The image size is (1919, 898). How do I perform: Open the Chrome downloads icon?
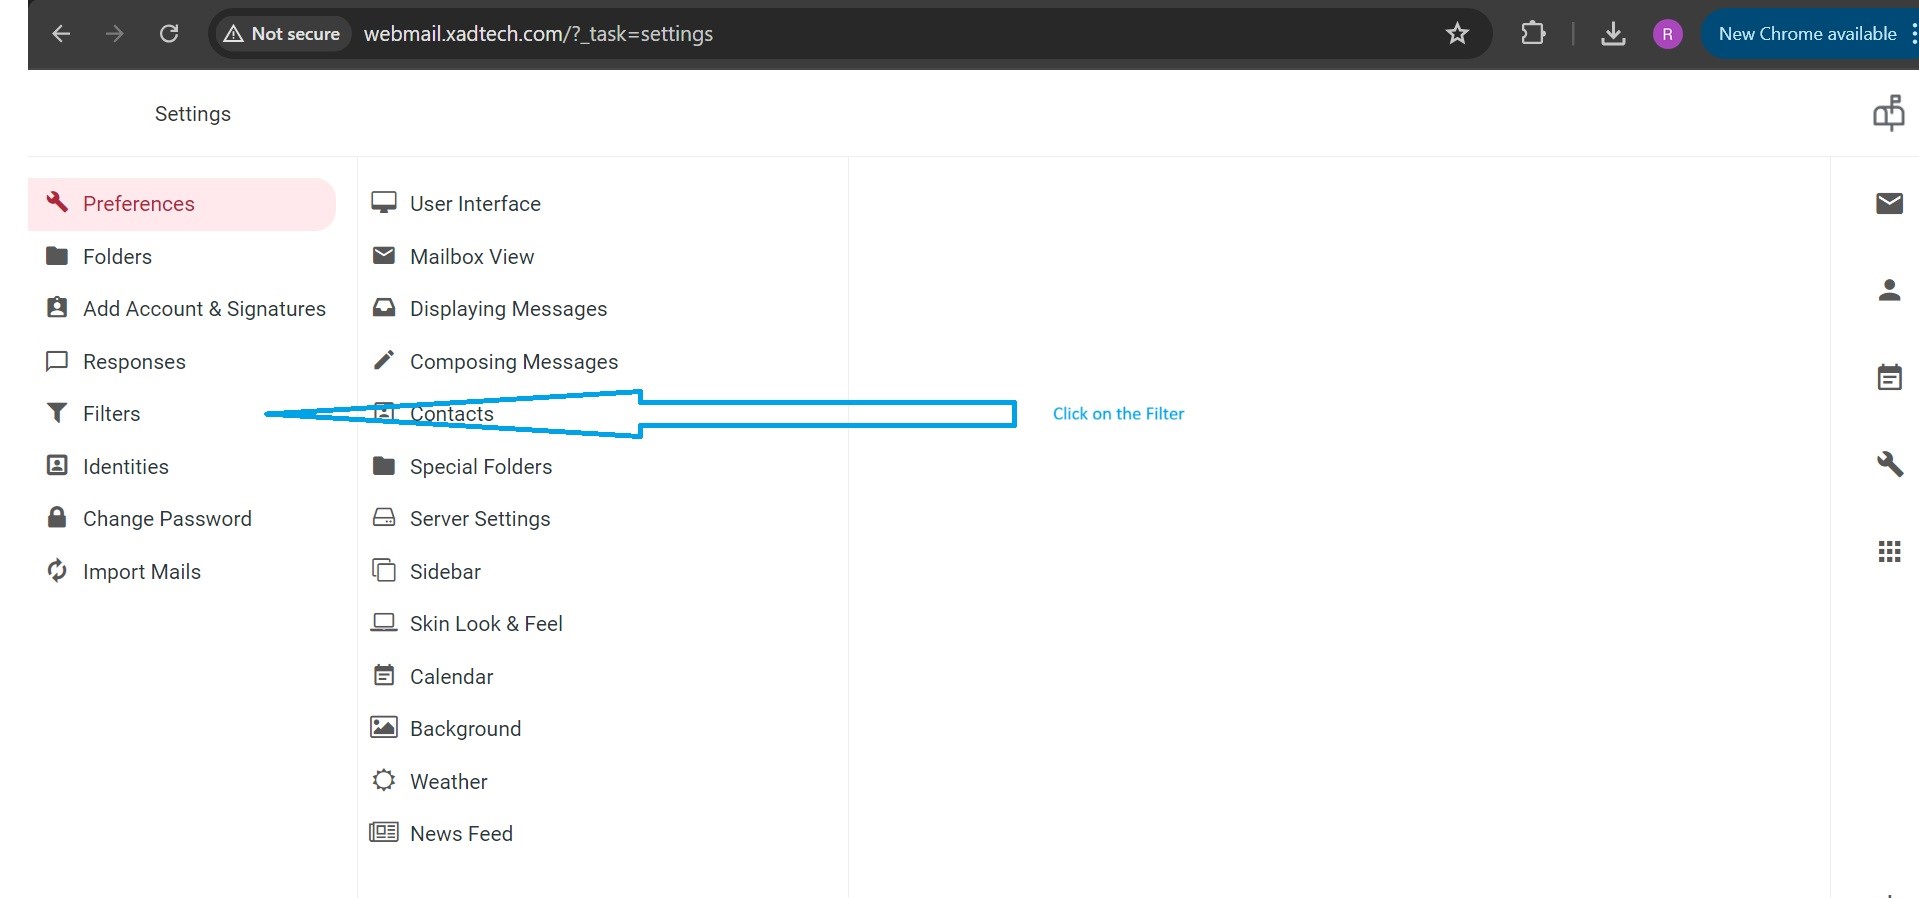coord(1612,34)
